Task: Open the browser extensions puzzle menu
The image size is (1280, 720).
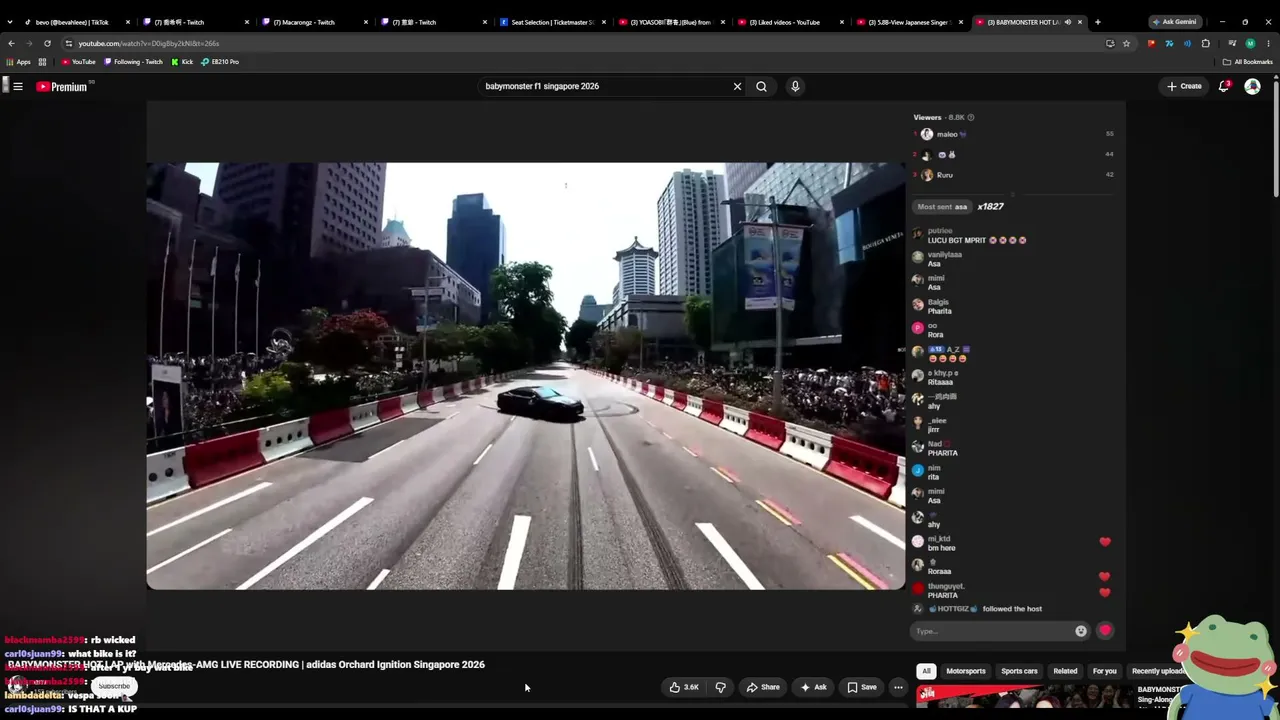Action: point(1205,43)
